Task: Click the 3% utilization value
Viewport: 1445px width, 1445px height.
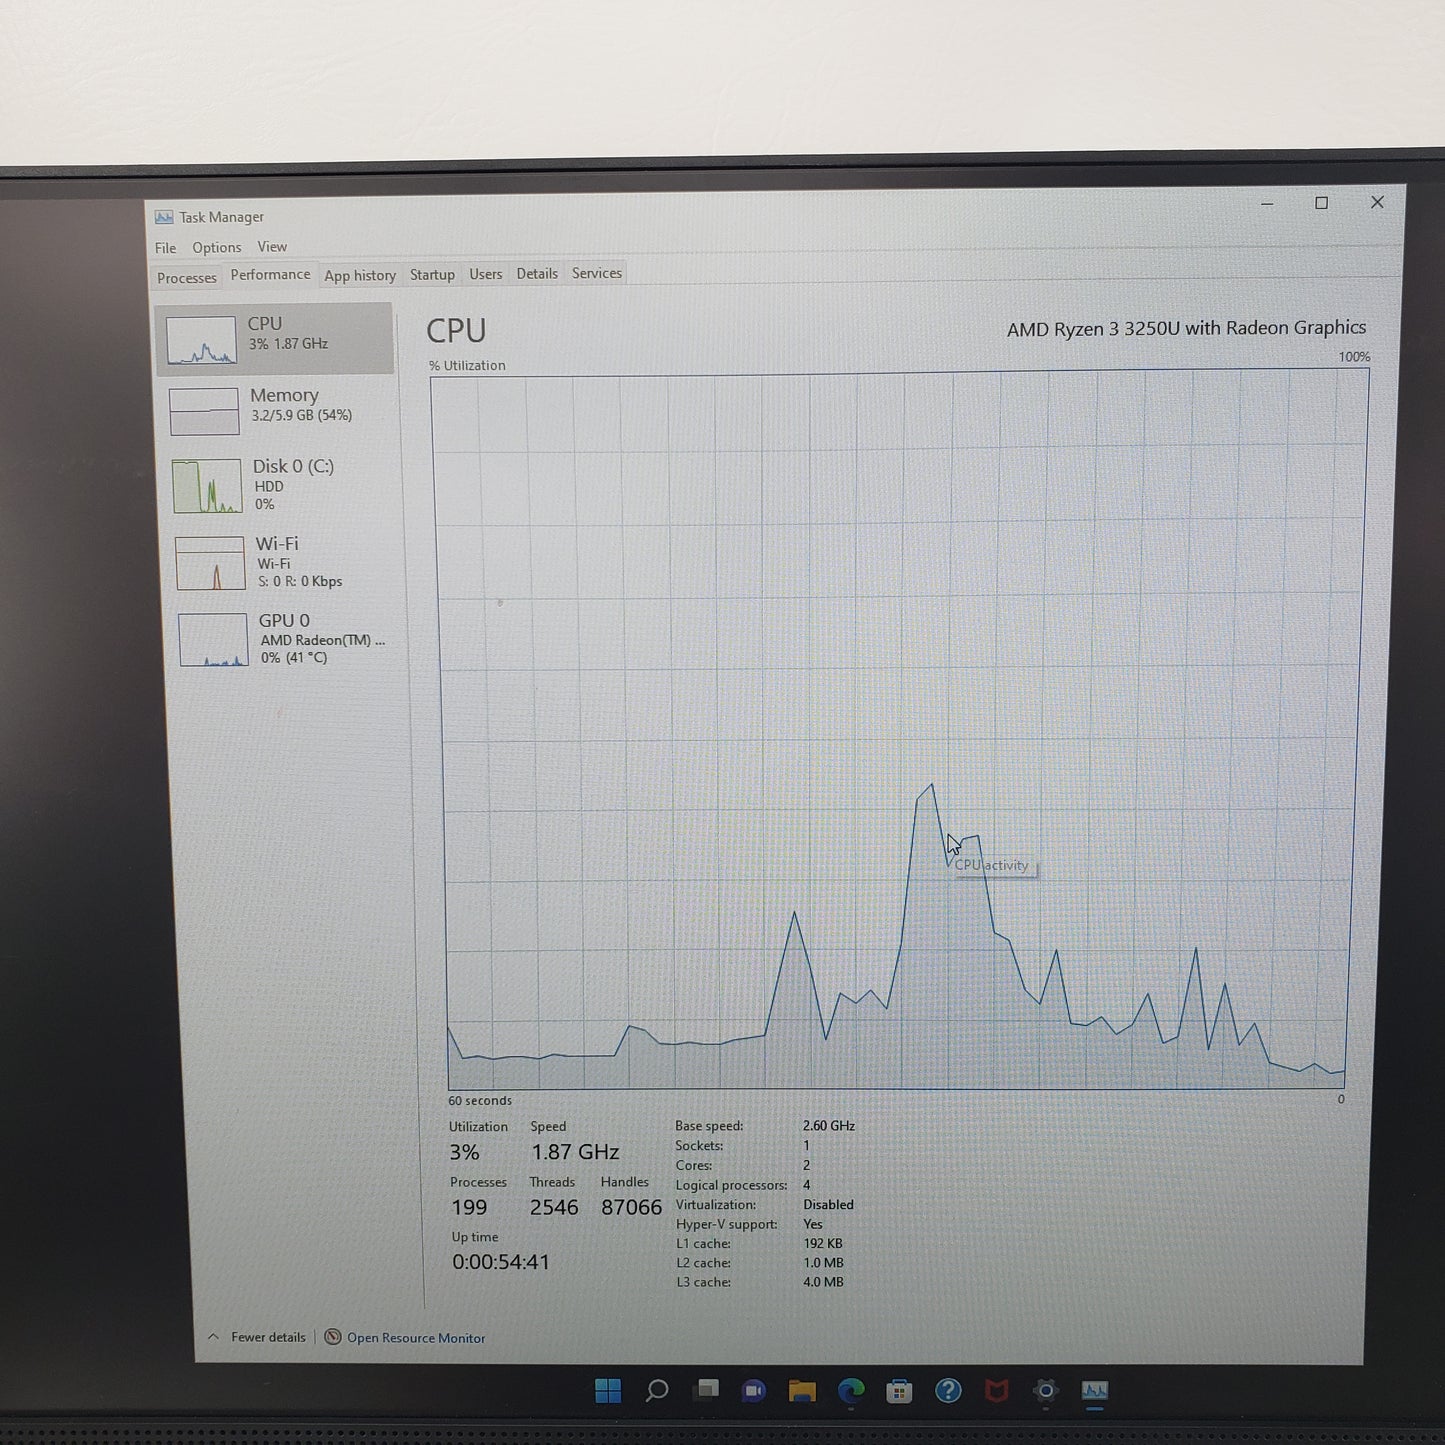Action: coord(464,1152)
